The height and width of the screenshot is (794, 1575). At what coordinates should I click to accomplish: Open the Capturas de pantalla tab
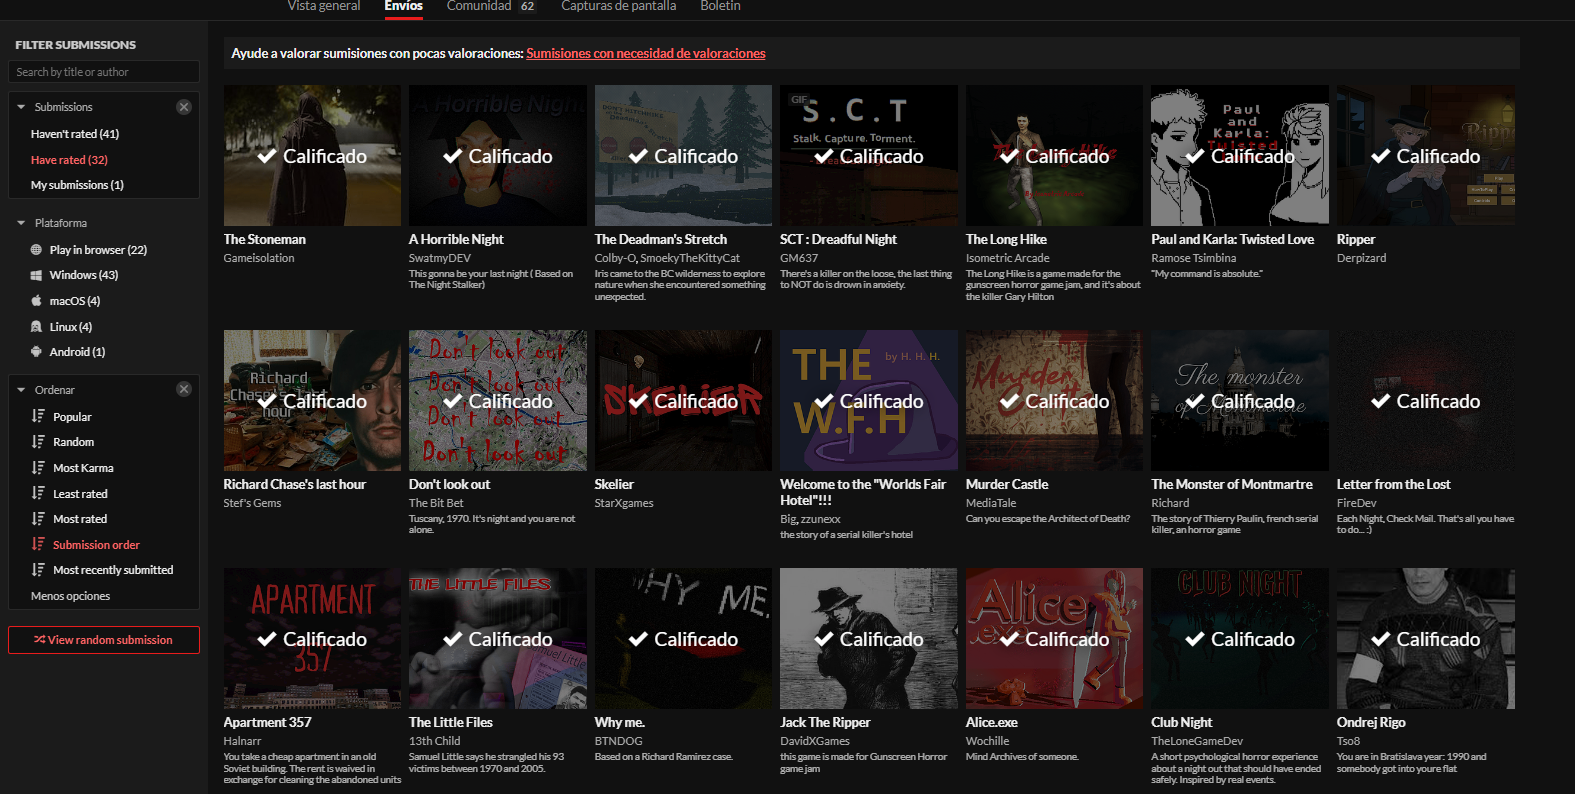[x=619, y=6]
